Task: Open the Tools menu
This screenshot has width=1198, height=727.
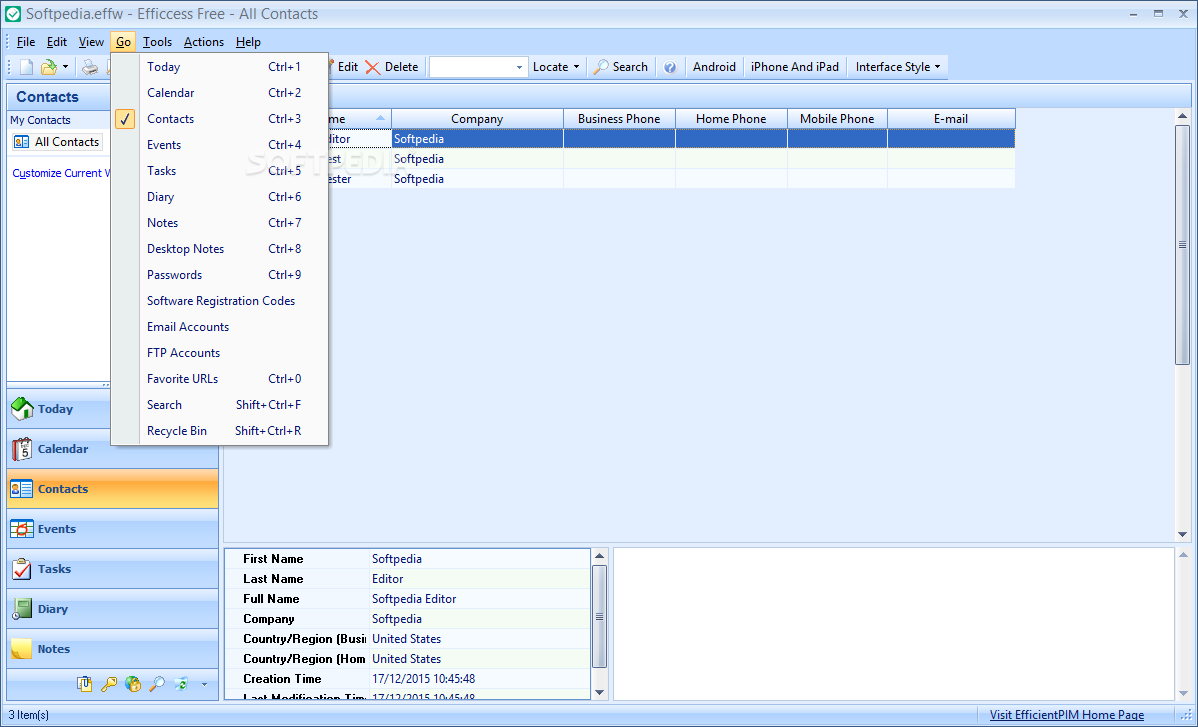Action: pos(157,42)
